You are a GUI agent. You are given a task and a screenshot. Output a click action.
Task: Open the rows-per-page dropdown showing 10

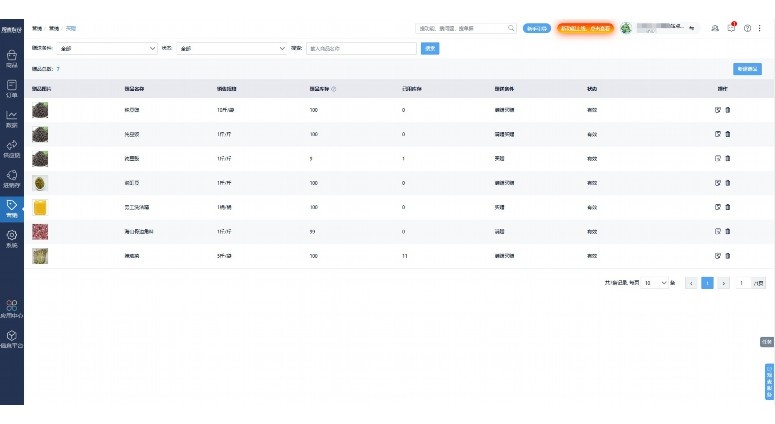[655, 283]
